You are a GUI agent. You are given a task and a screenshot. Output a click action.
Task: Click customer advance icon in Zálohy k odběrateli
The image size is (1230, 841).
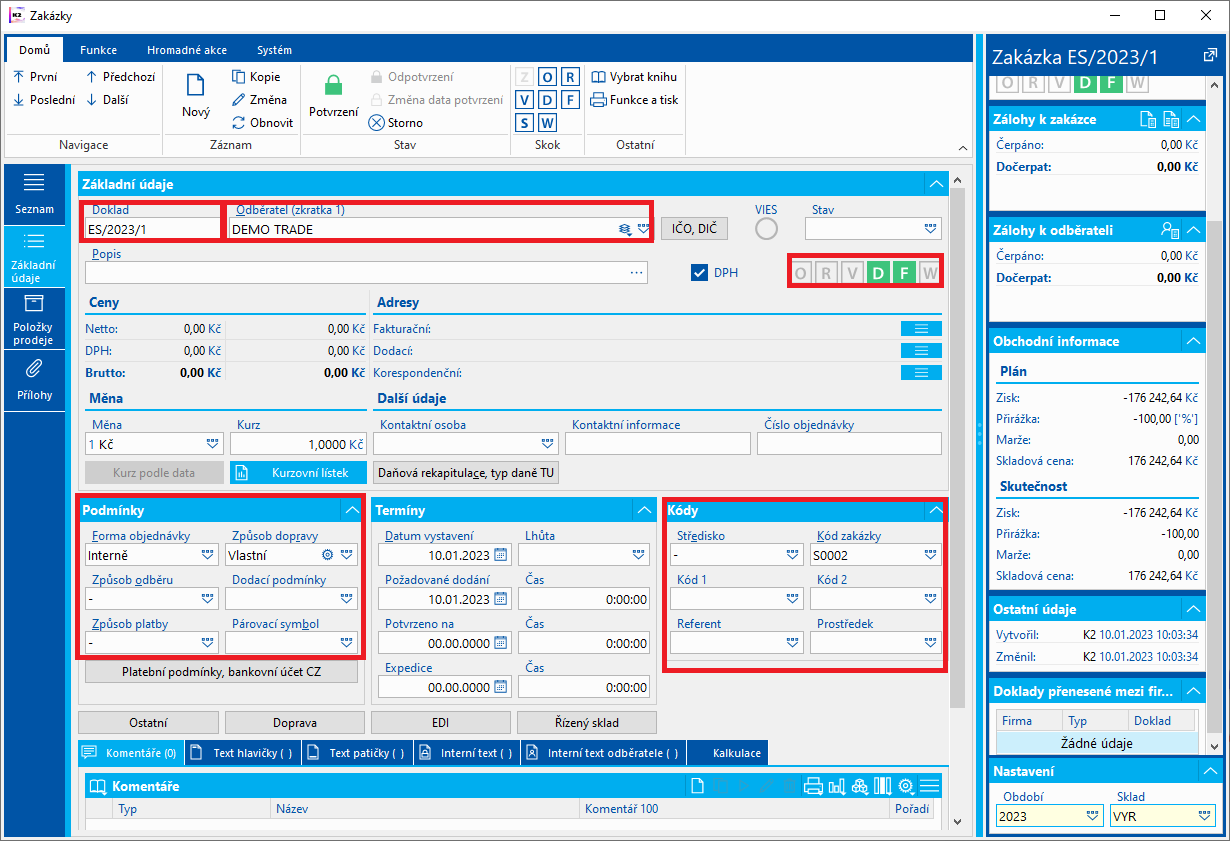(x=1171, y=230)
